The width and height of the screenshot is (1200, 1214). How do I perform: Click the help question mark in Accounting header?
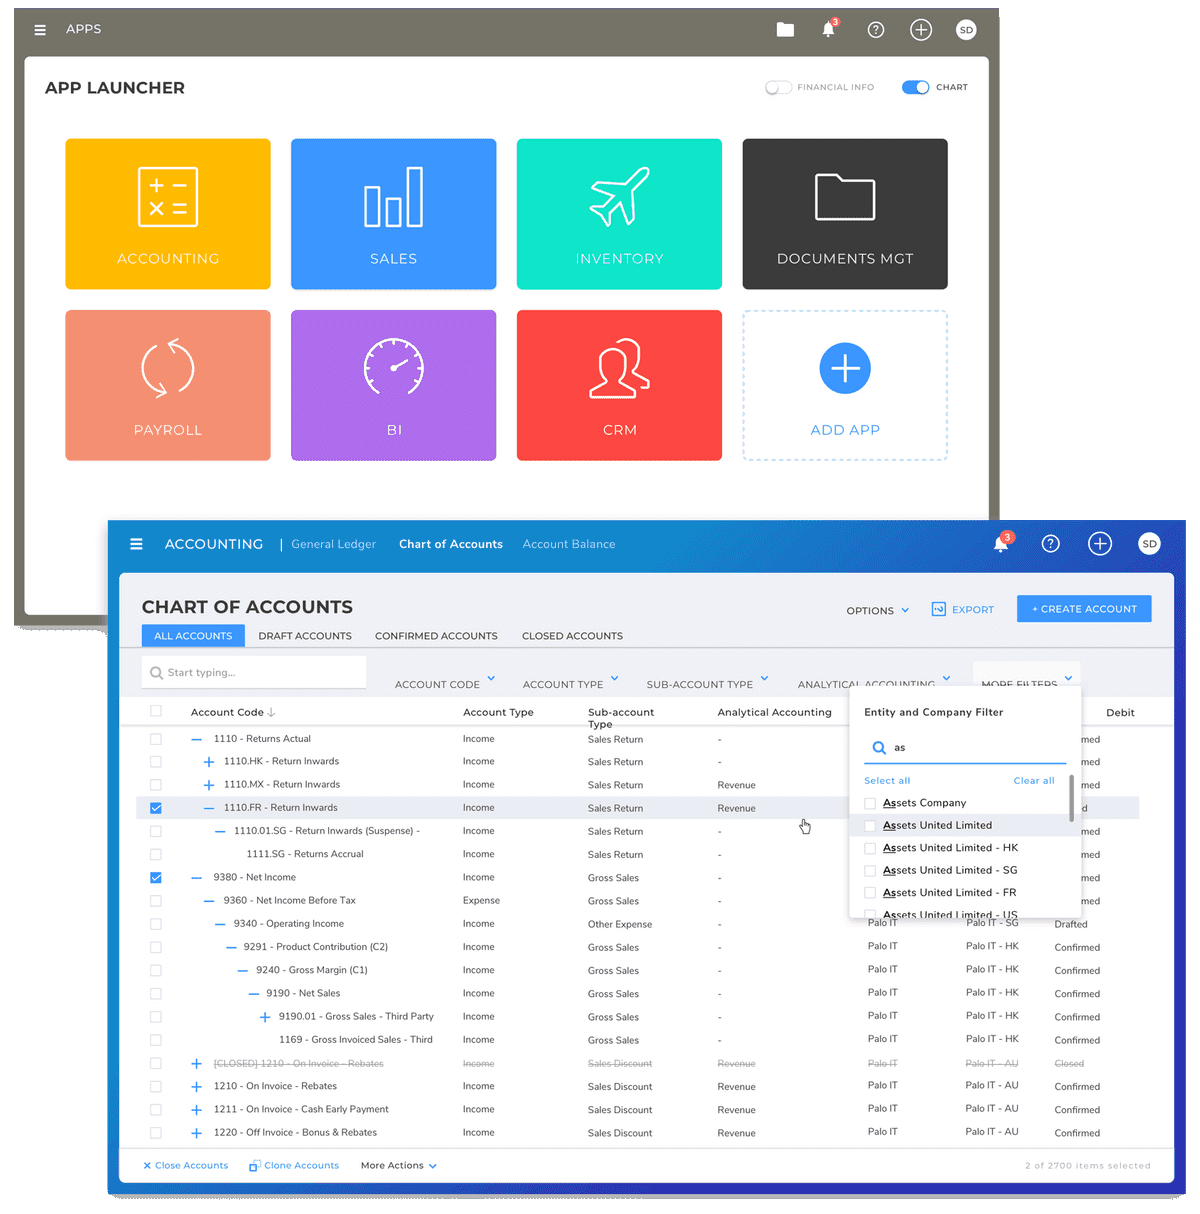(x=1050, y=544)
